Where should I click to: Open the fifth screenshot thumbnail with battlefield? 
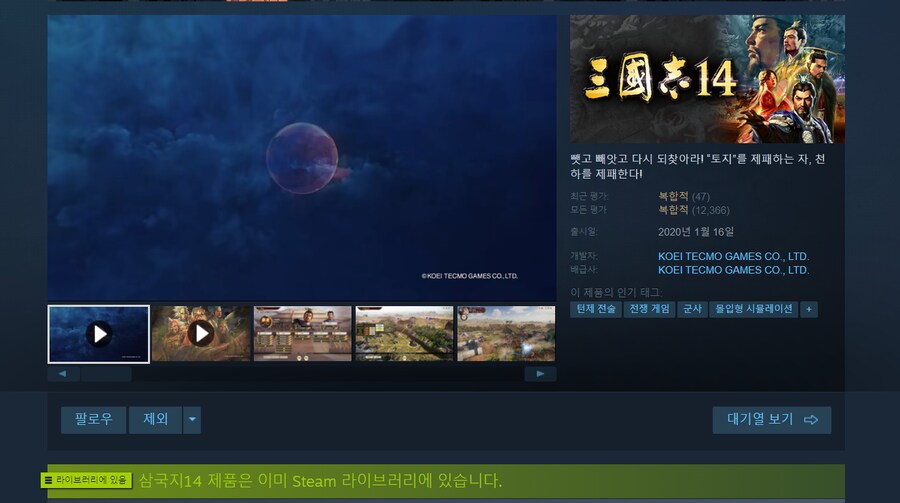(506, 334)
